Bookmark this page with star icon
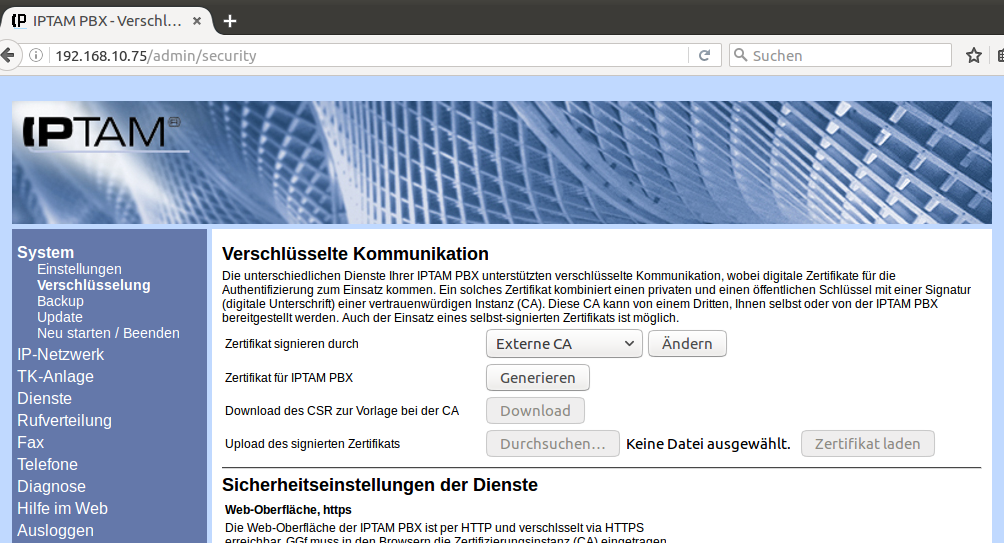The image size is (1004, 543). (973, 56)
